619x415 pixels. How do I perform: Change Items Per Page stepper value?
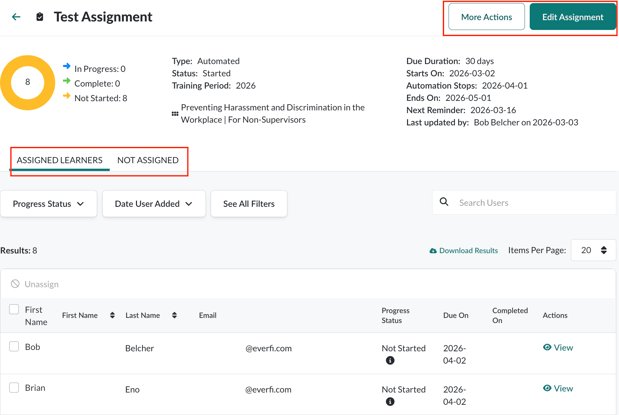pos(603,250)
